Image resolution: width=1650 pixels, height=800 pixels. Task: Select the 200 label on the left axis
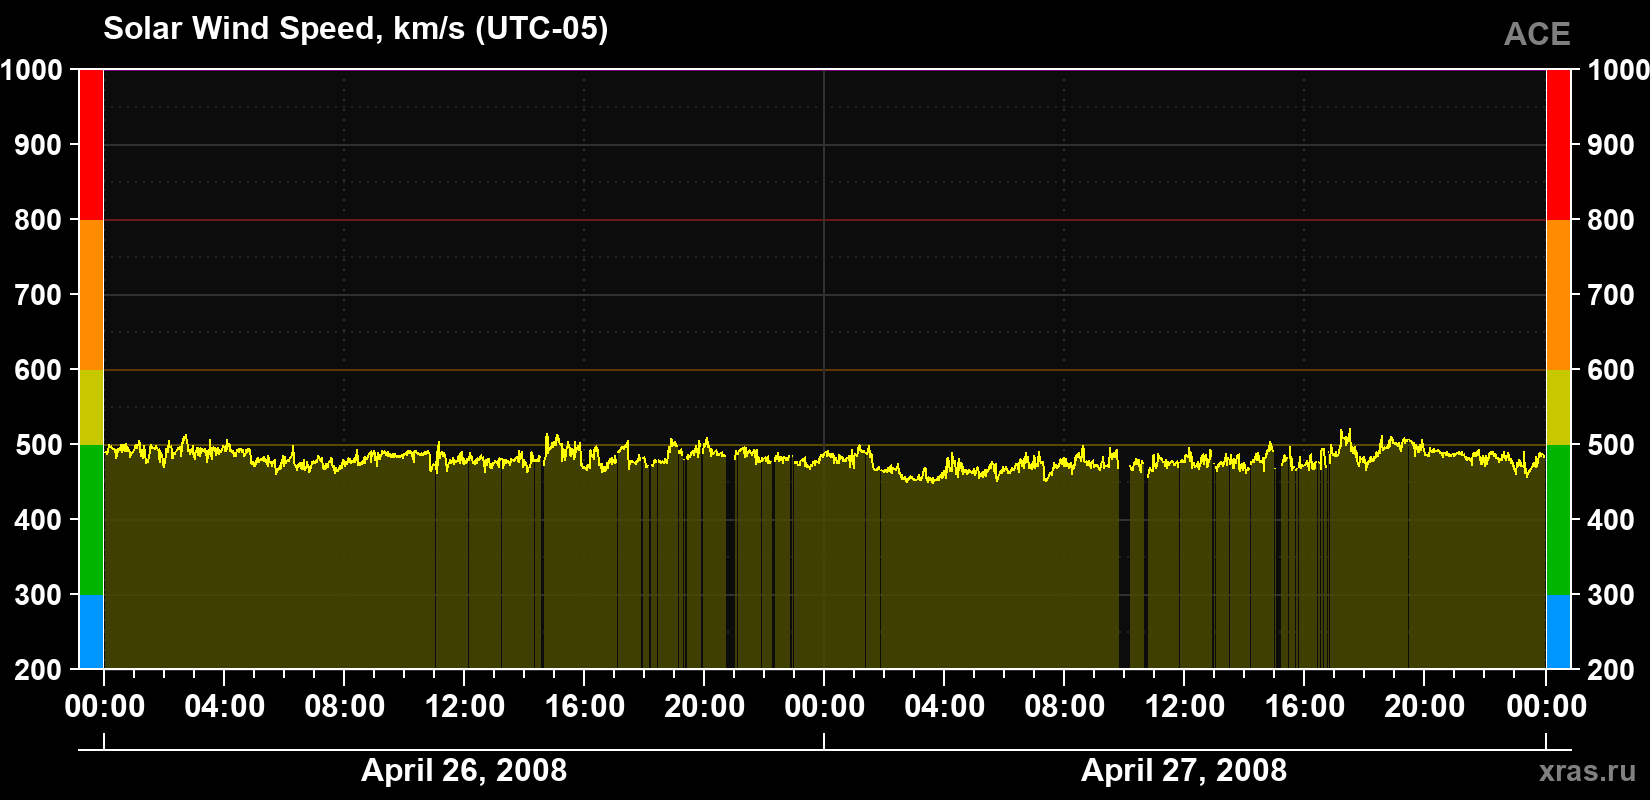point(39,670)
